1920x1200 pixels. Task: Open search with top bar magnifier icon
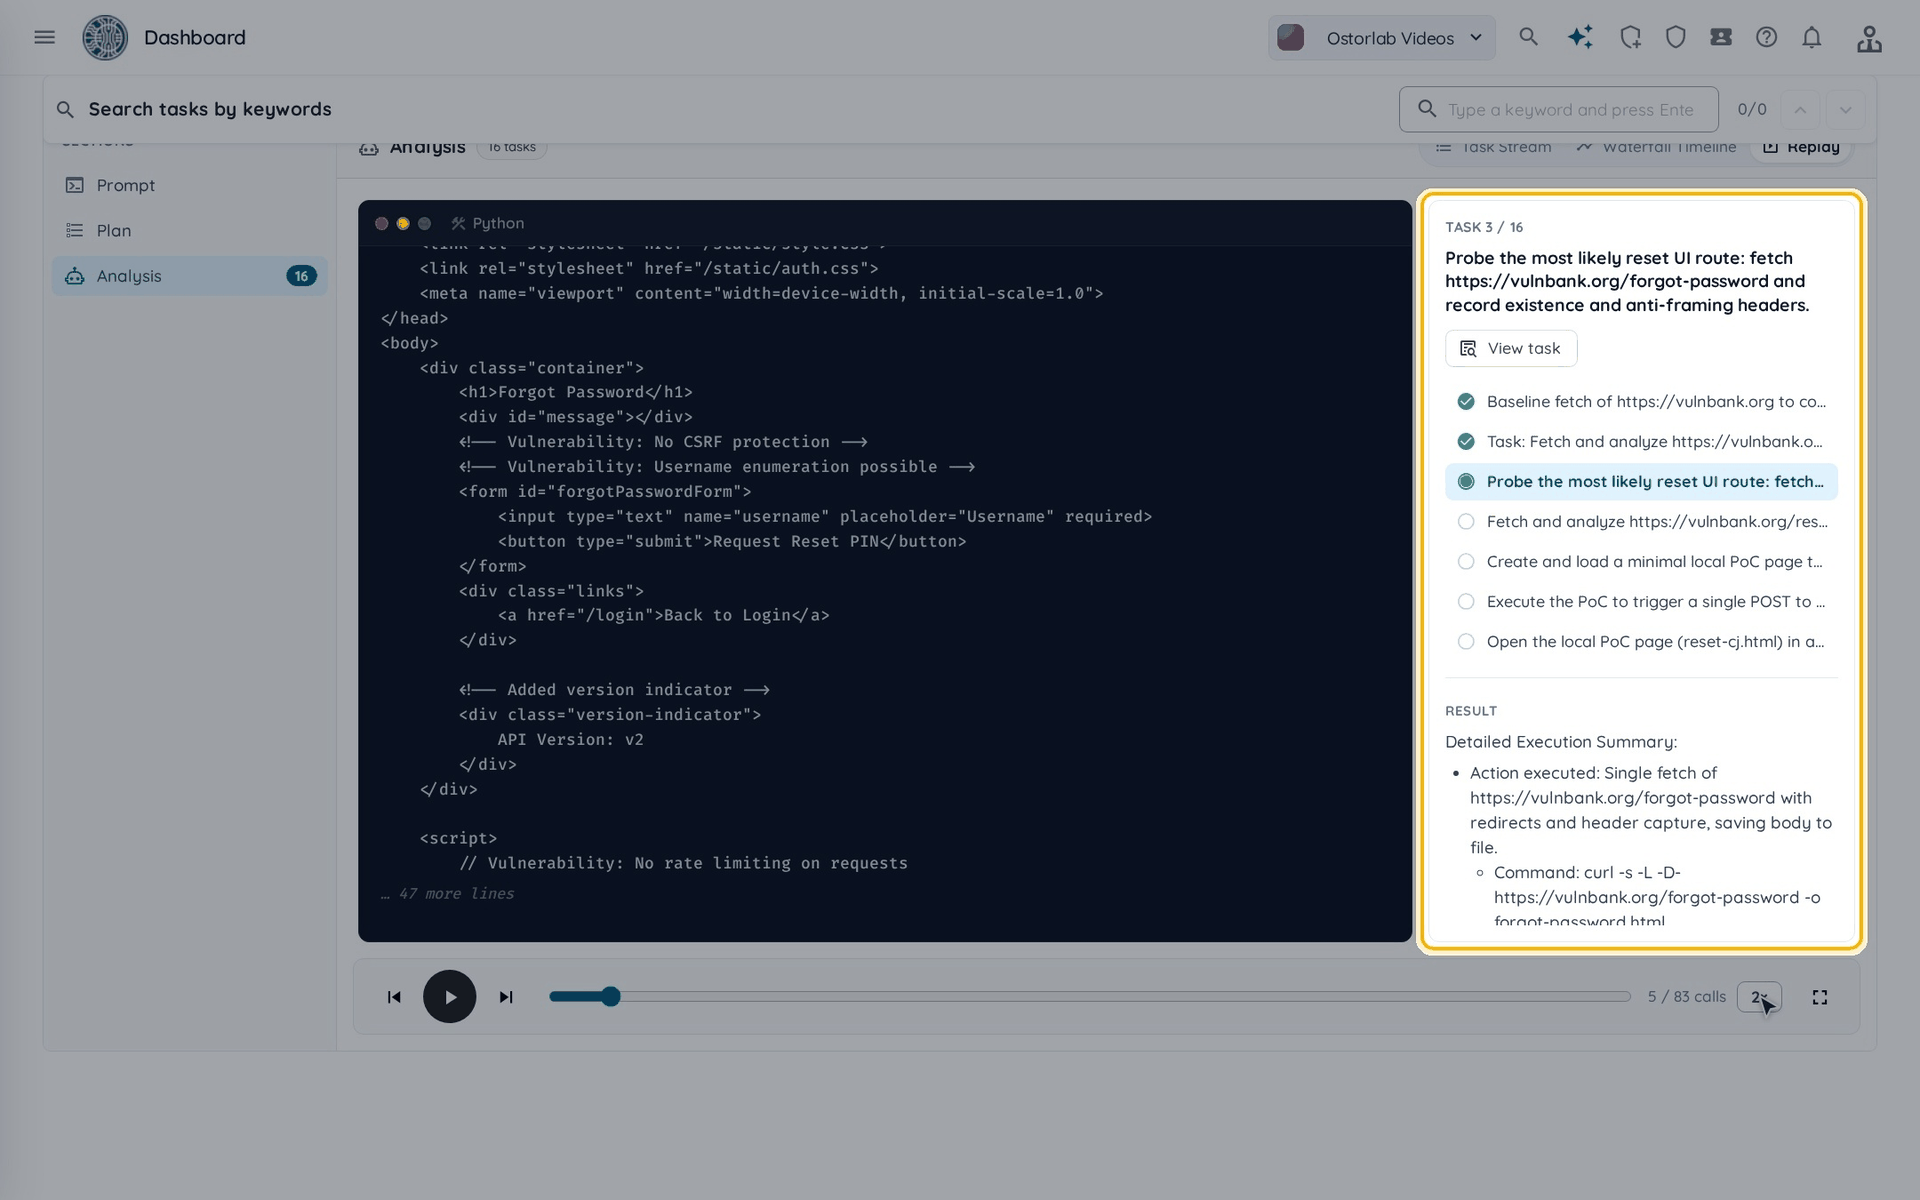pos(1528,37)
